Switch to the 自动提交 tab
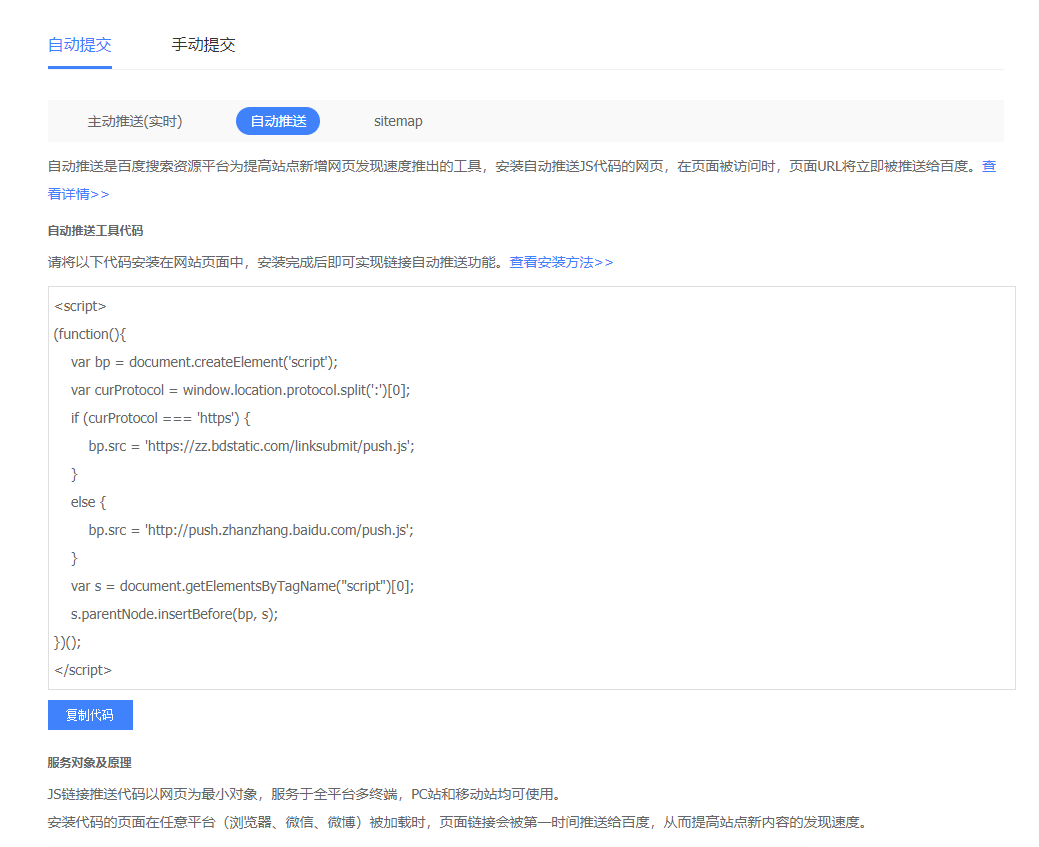The image size is (1039, 847). (80, 45)
